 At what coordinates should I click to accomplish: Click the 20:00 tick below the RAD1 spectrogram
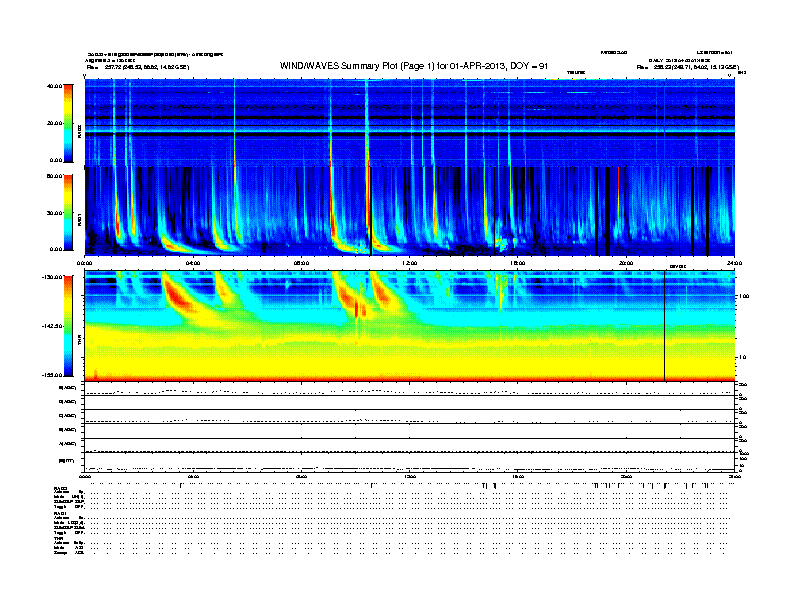626,263
